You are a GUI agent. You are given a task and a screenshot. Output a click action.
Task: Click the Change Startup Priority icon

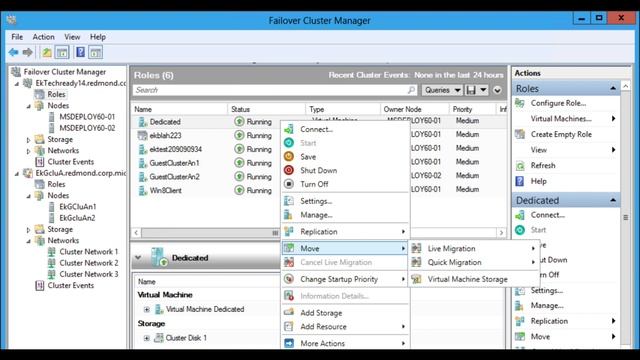coord(289,279)
